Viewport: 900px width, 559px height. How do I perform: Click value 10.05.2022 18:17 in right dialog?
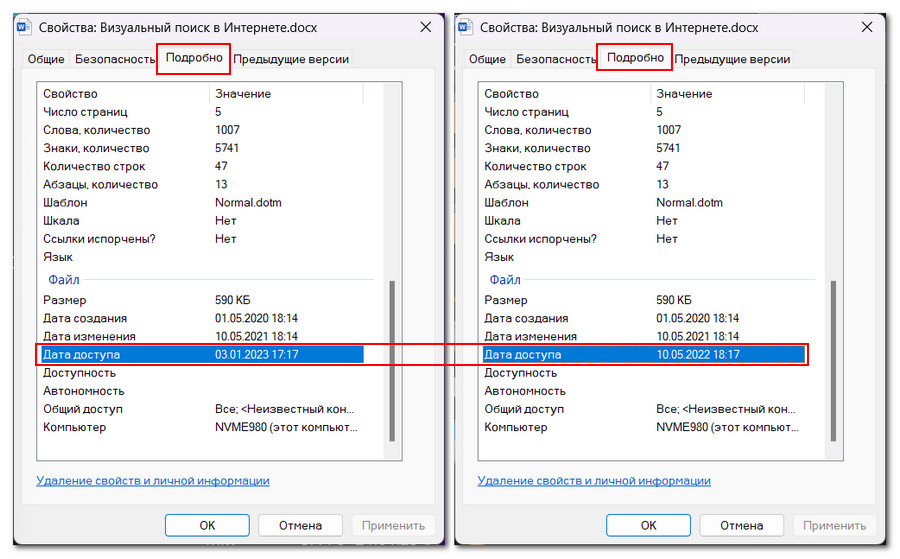(698, 354)
